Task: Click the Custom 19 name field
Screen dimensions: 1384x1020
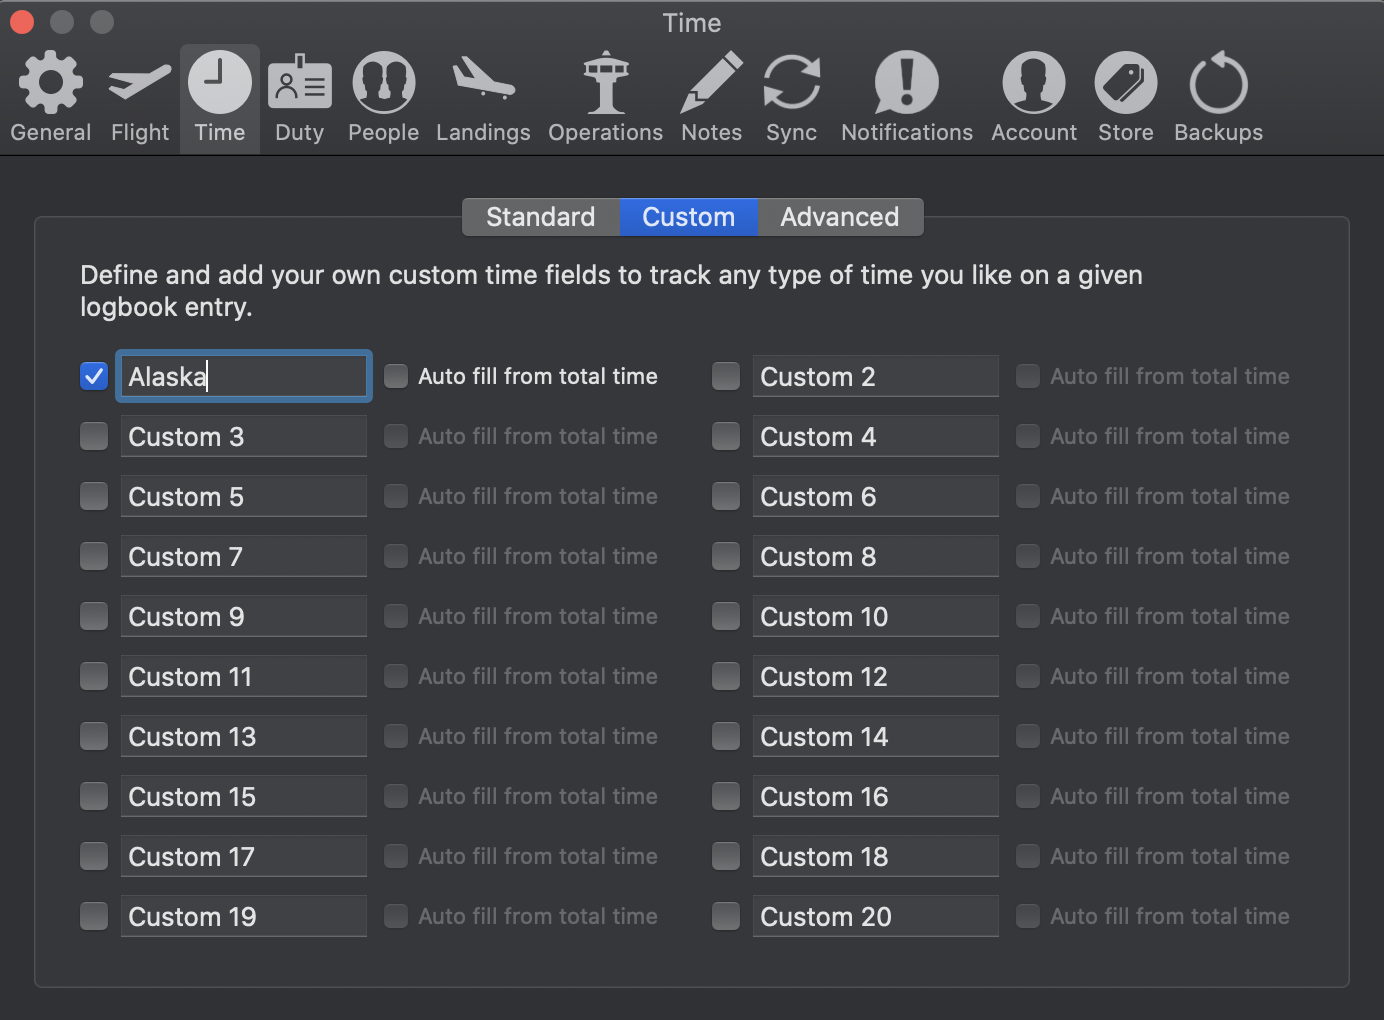Action: (244, 916)
